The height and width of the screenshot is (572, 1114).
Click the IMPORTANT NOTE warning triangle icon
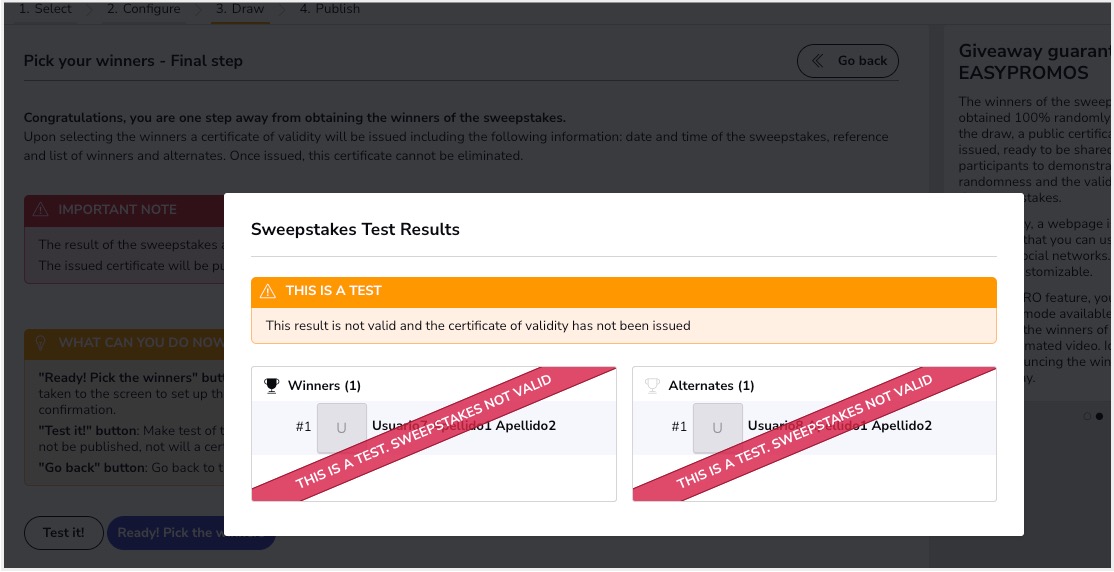pyautogui.click(x=40, y=210)
